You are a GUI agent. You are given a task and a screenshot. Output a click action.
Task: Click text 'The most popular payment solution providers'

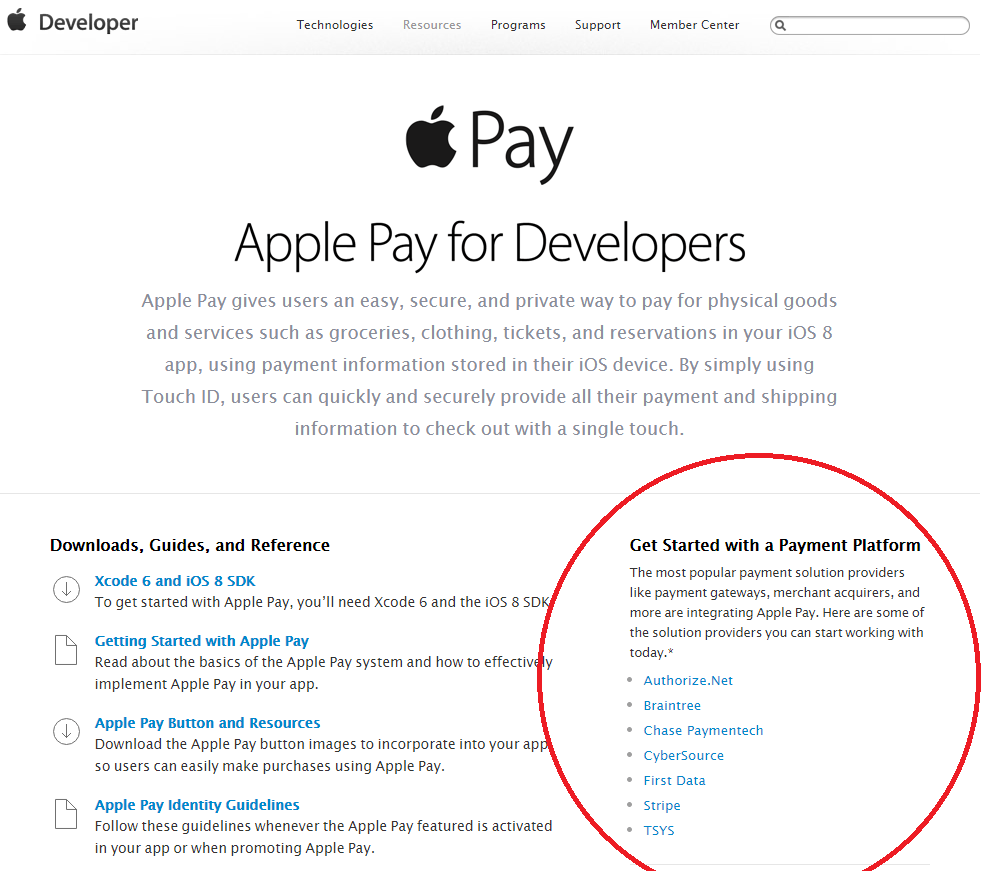pos(767,573)
